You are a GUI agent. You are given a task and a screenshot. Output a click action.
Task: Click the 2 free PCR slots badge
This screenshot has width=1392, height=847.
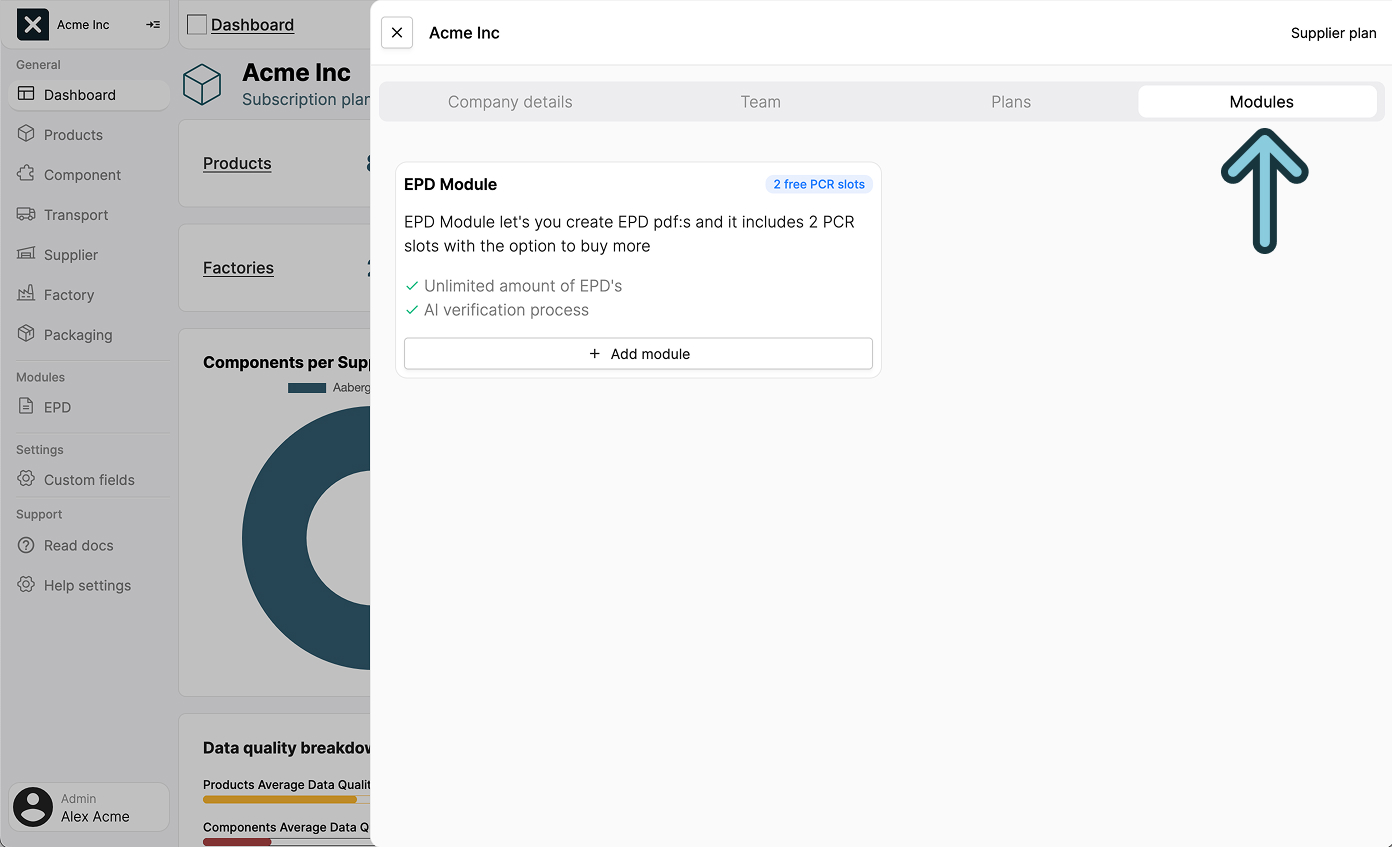tap(819, 184)
